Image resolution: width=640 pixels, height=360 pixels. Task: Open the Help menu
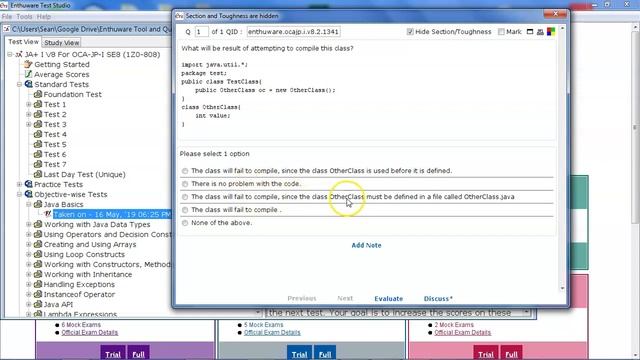click(x=44, y=17)
